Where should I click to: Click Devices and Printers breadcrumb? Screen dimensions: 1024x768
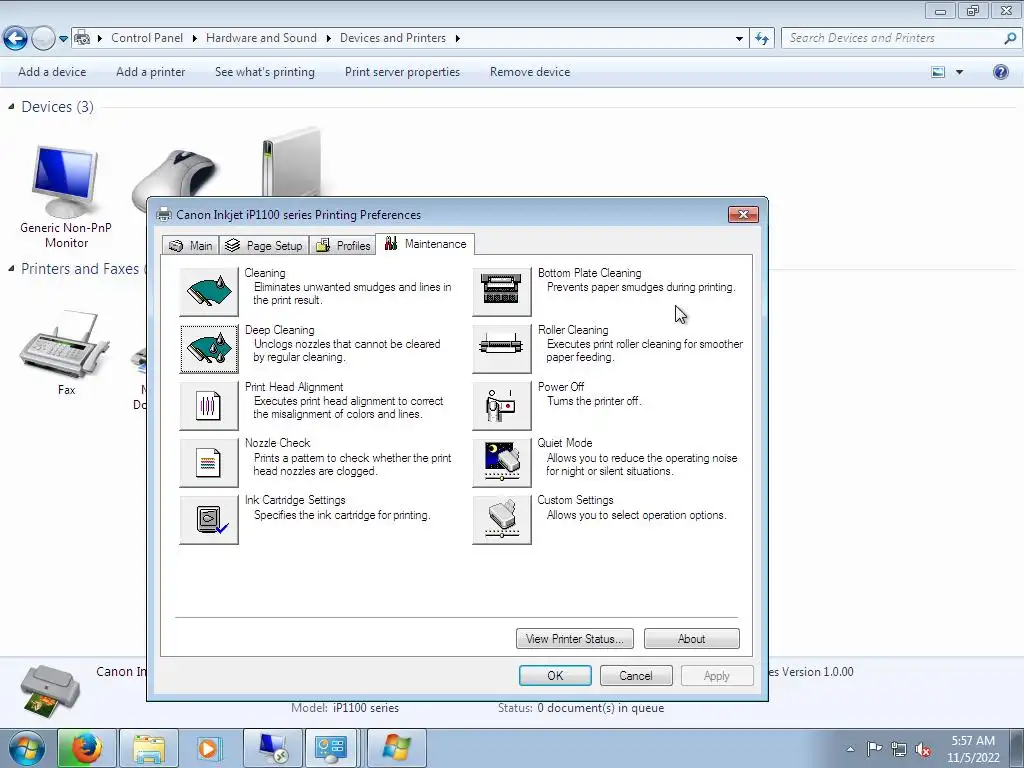[392, 38]
